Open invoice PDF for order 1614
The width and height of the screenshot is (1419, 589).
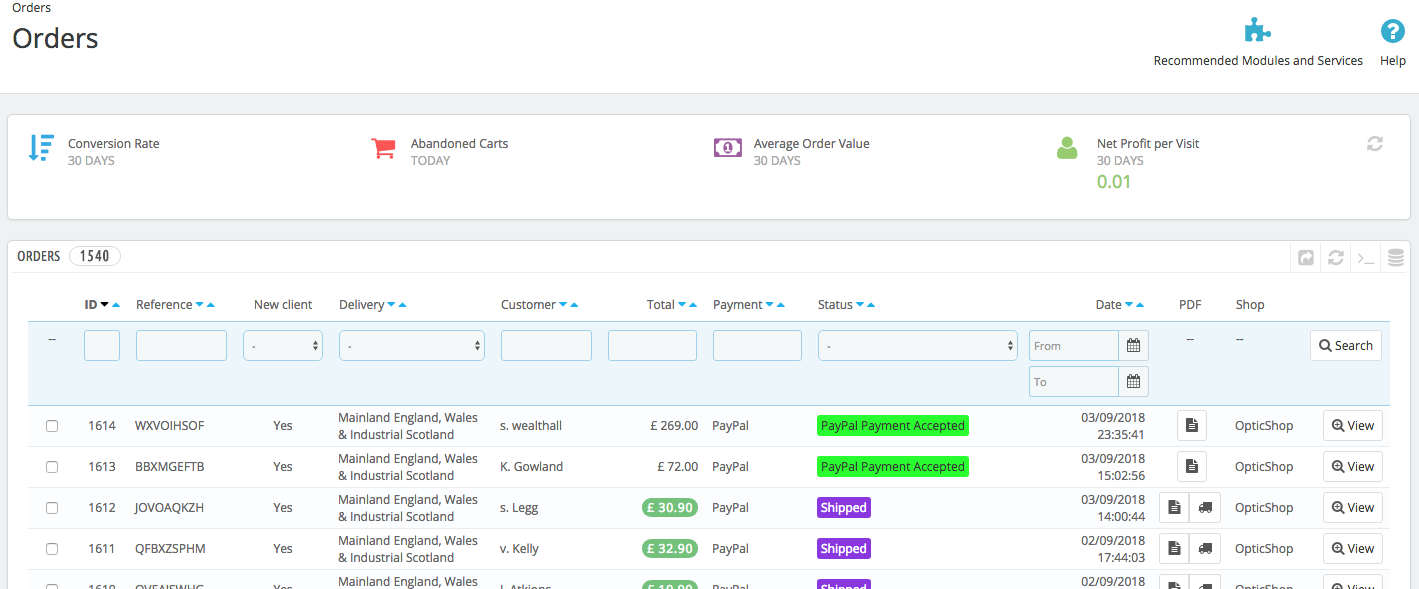tap(1191, 426)
